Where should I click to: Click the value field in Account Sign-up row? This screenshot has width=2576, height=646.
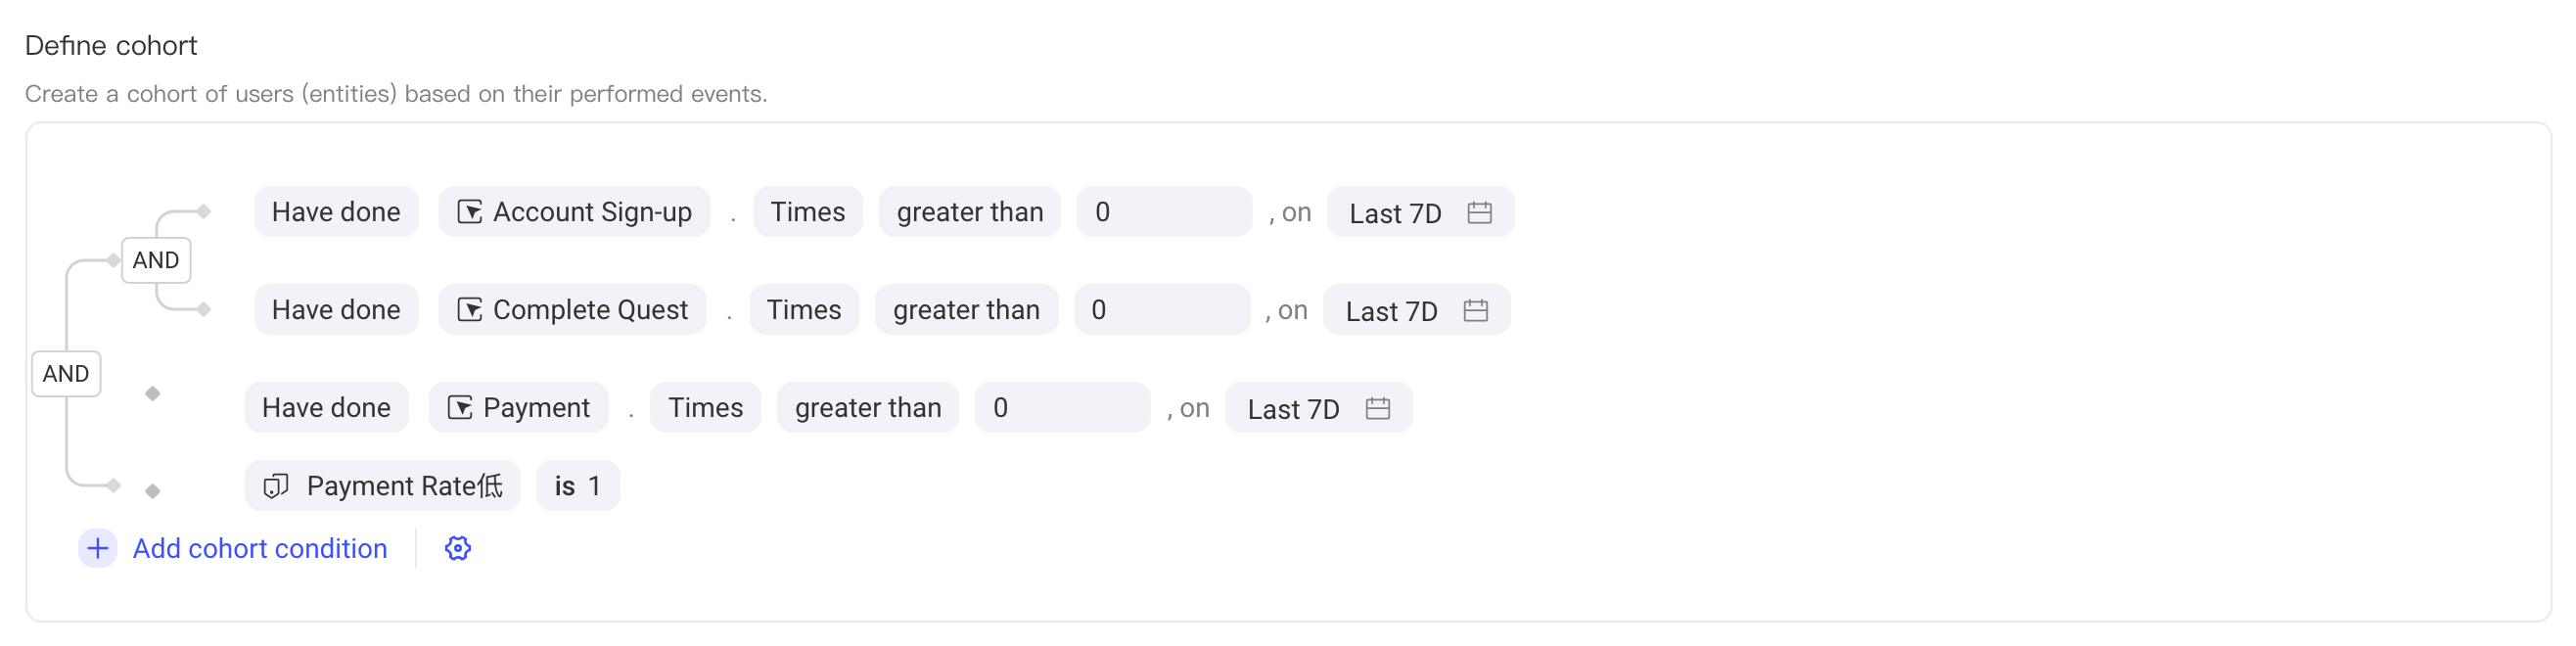1164,212
